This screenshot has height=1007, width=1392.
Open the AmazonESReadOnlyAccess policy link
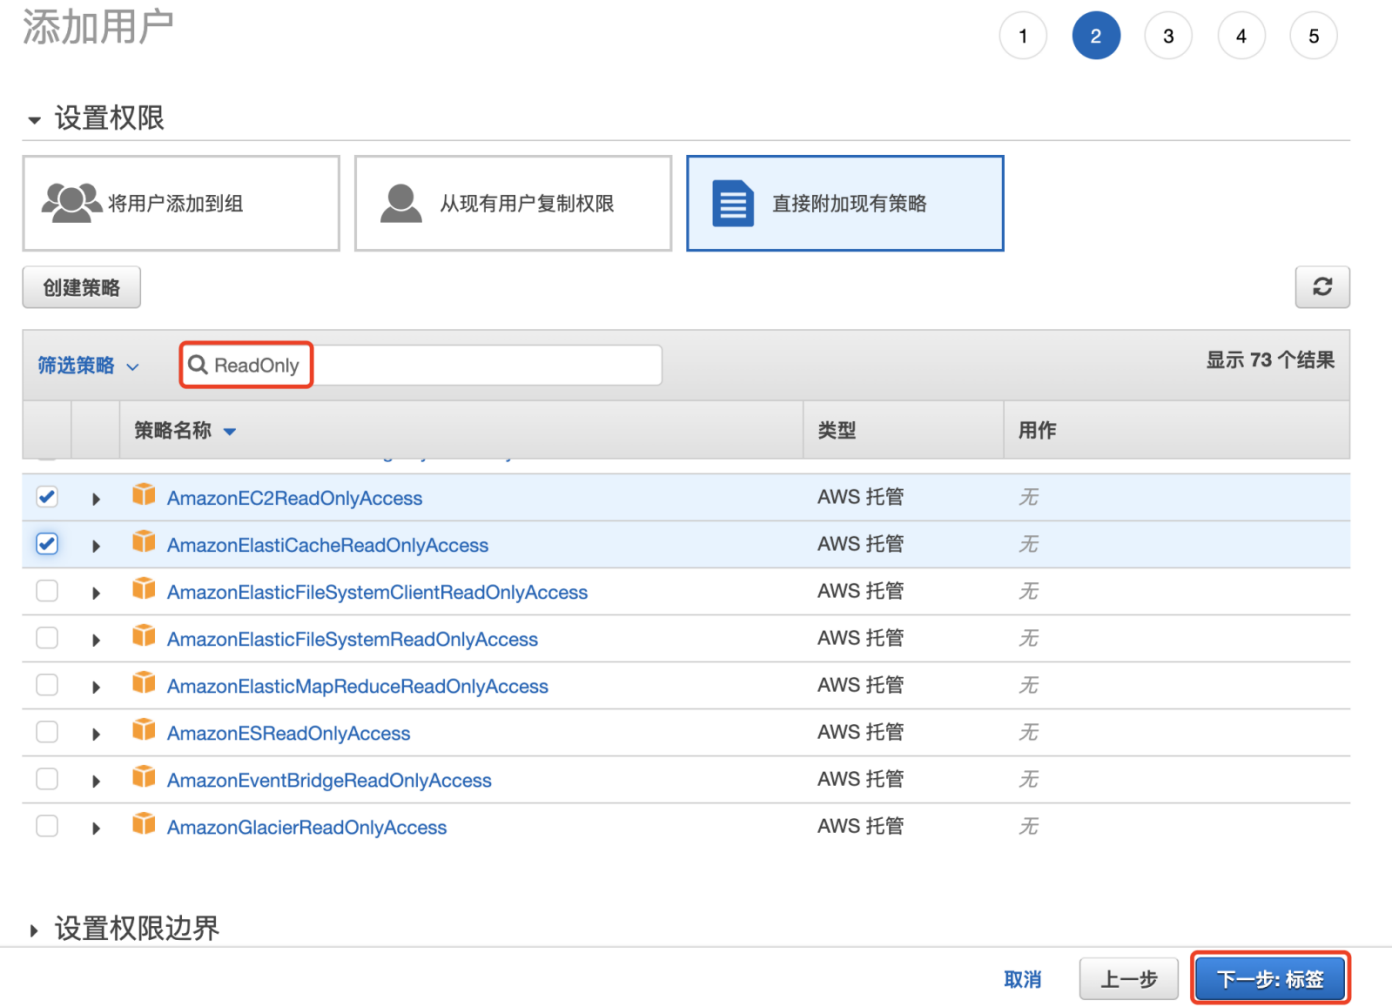click(x=289, y=733)
